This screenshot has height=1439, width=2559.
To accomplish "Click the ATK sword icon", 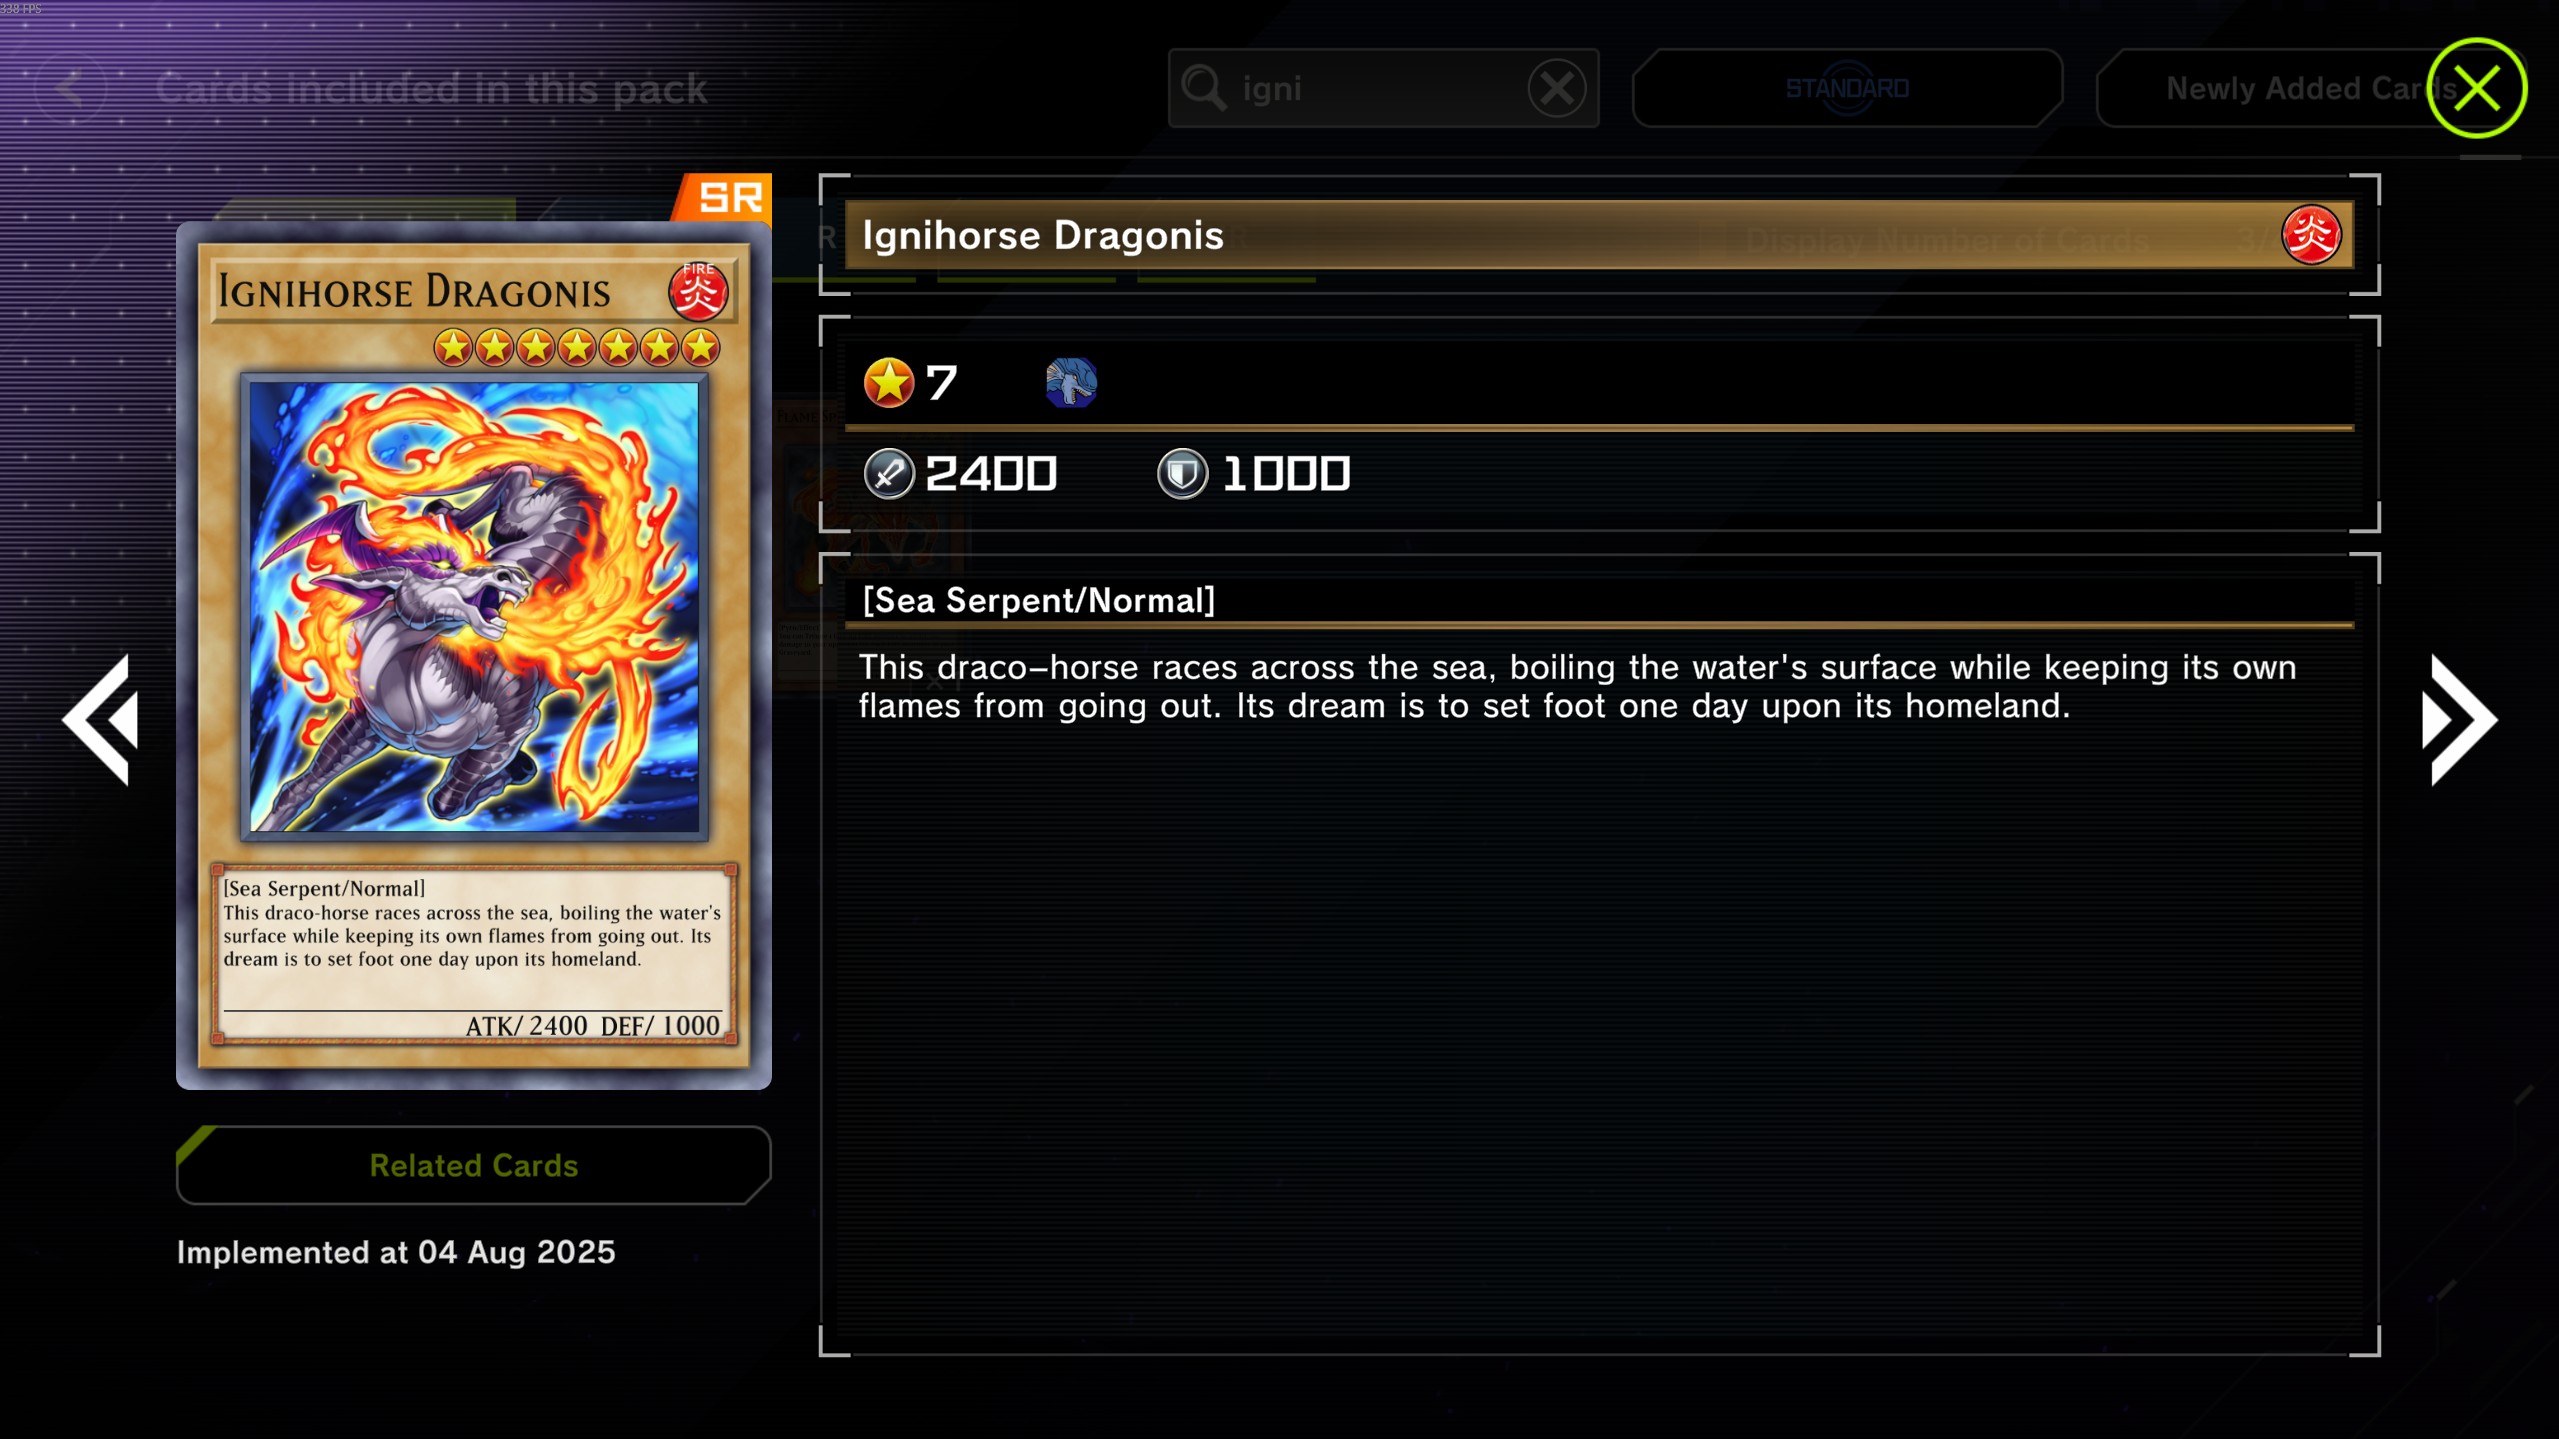I will 888,474.
